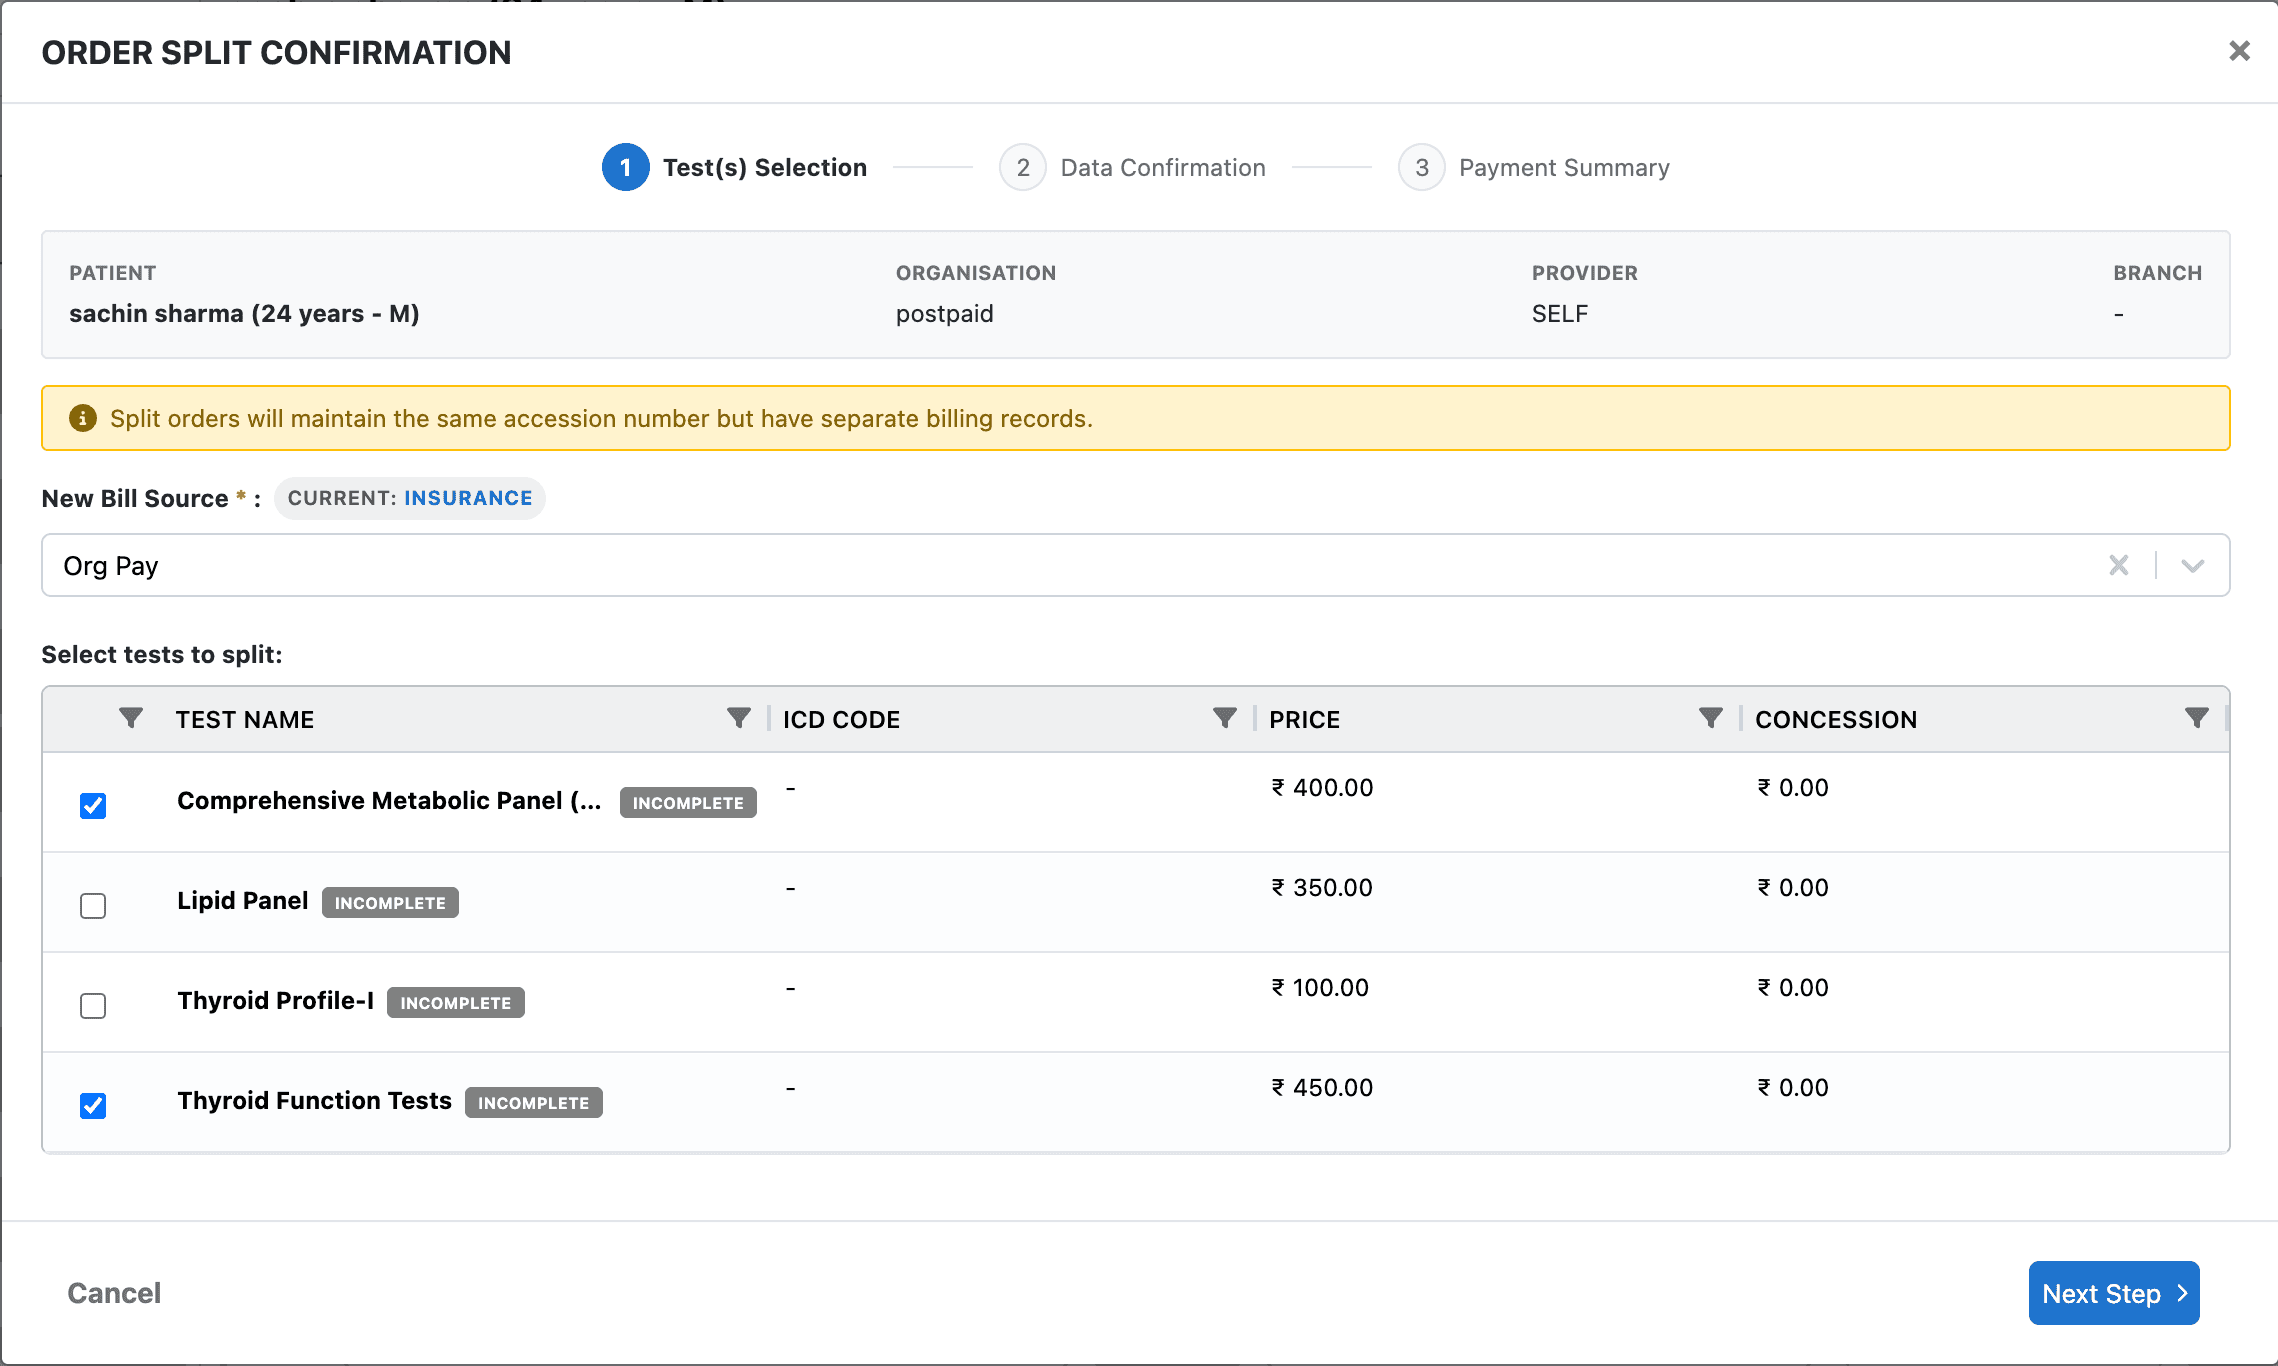Click patient name sachin sharma
Screen dimensions: 2278x1366
point(244,314)
